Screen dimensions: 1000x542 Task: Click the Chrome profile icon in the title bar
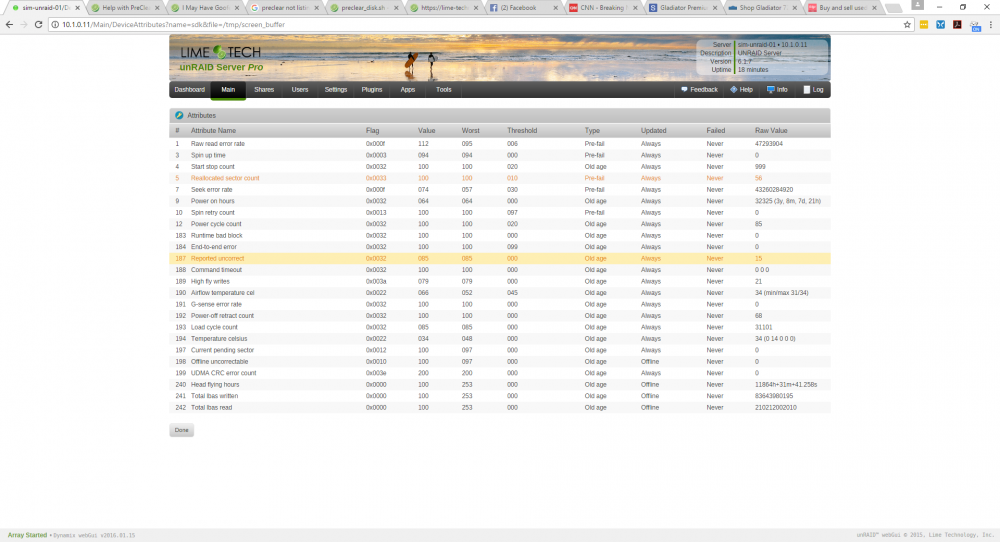click(x=917, y=5)
